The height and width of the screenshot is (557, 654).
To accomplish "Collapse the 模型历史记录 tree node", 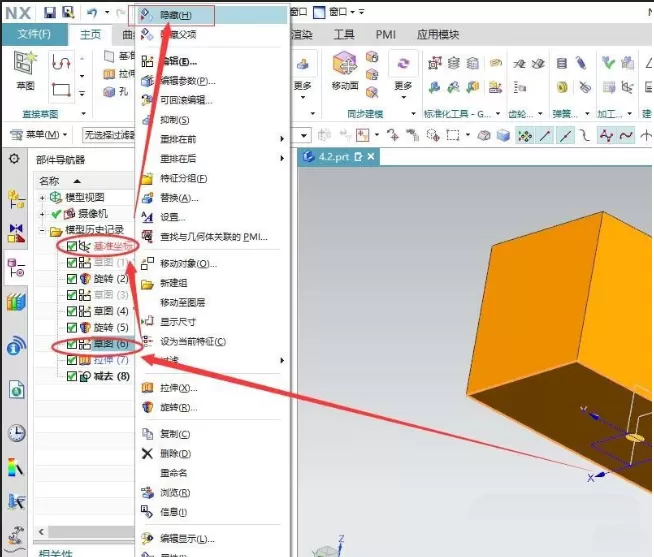I will click(x=42, y=230).
